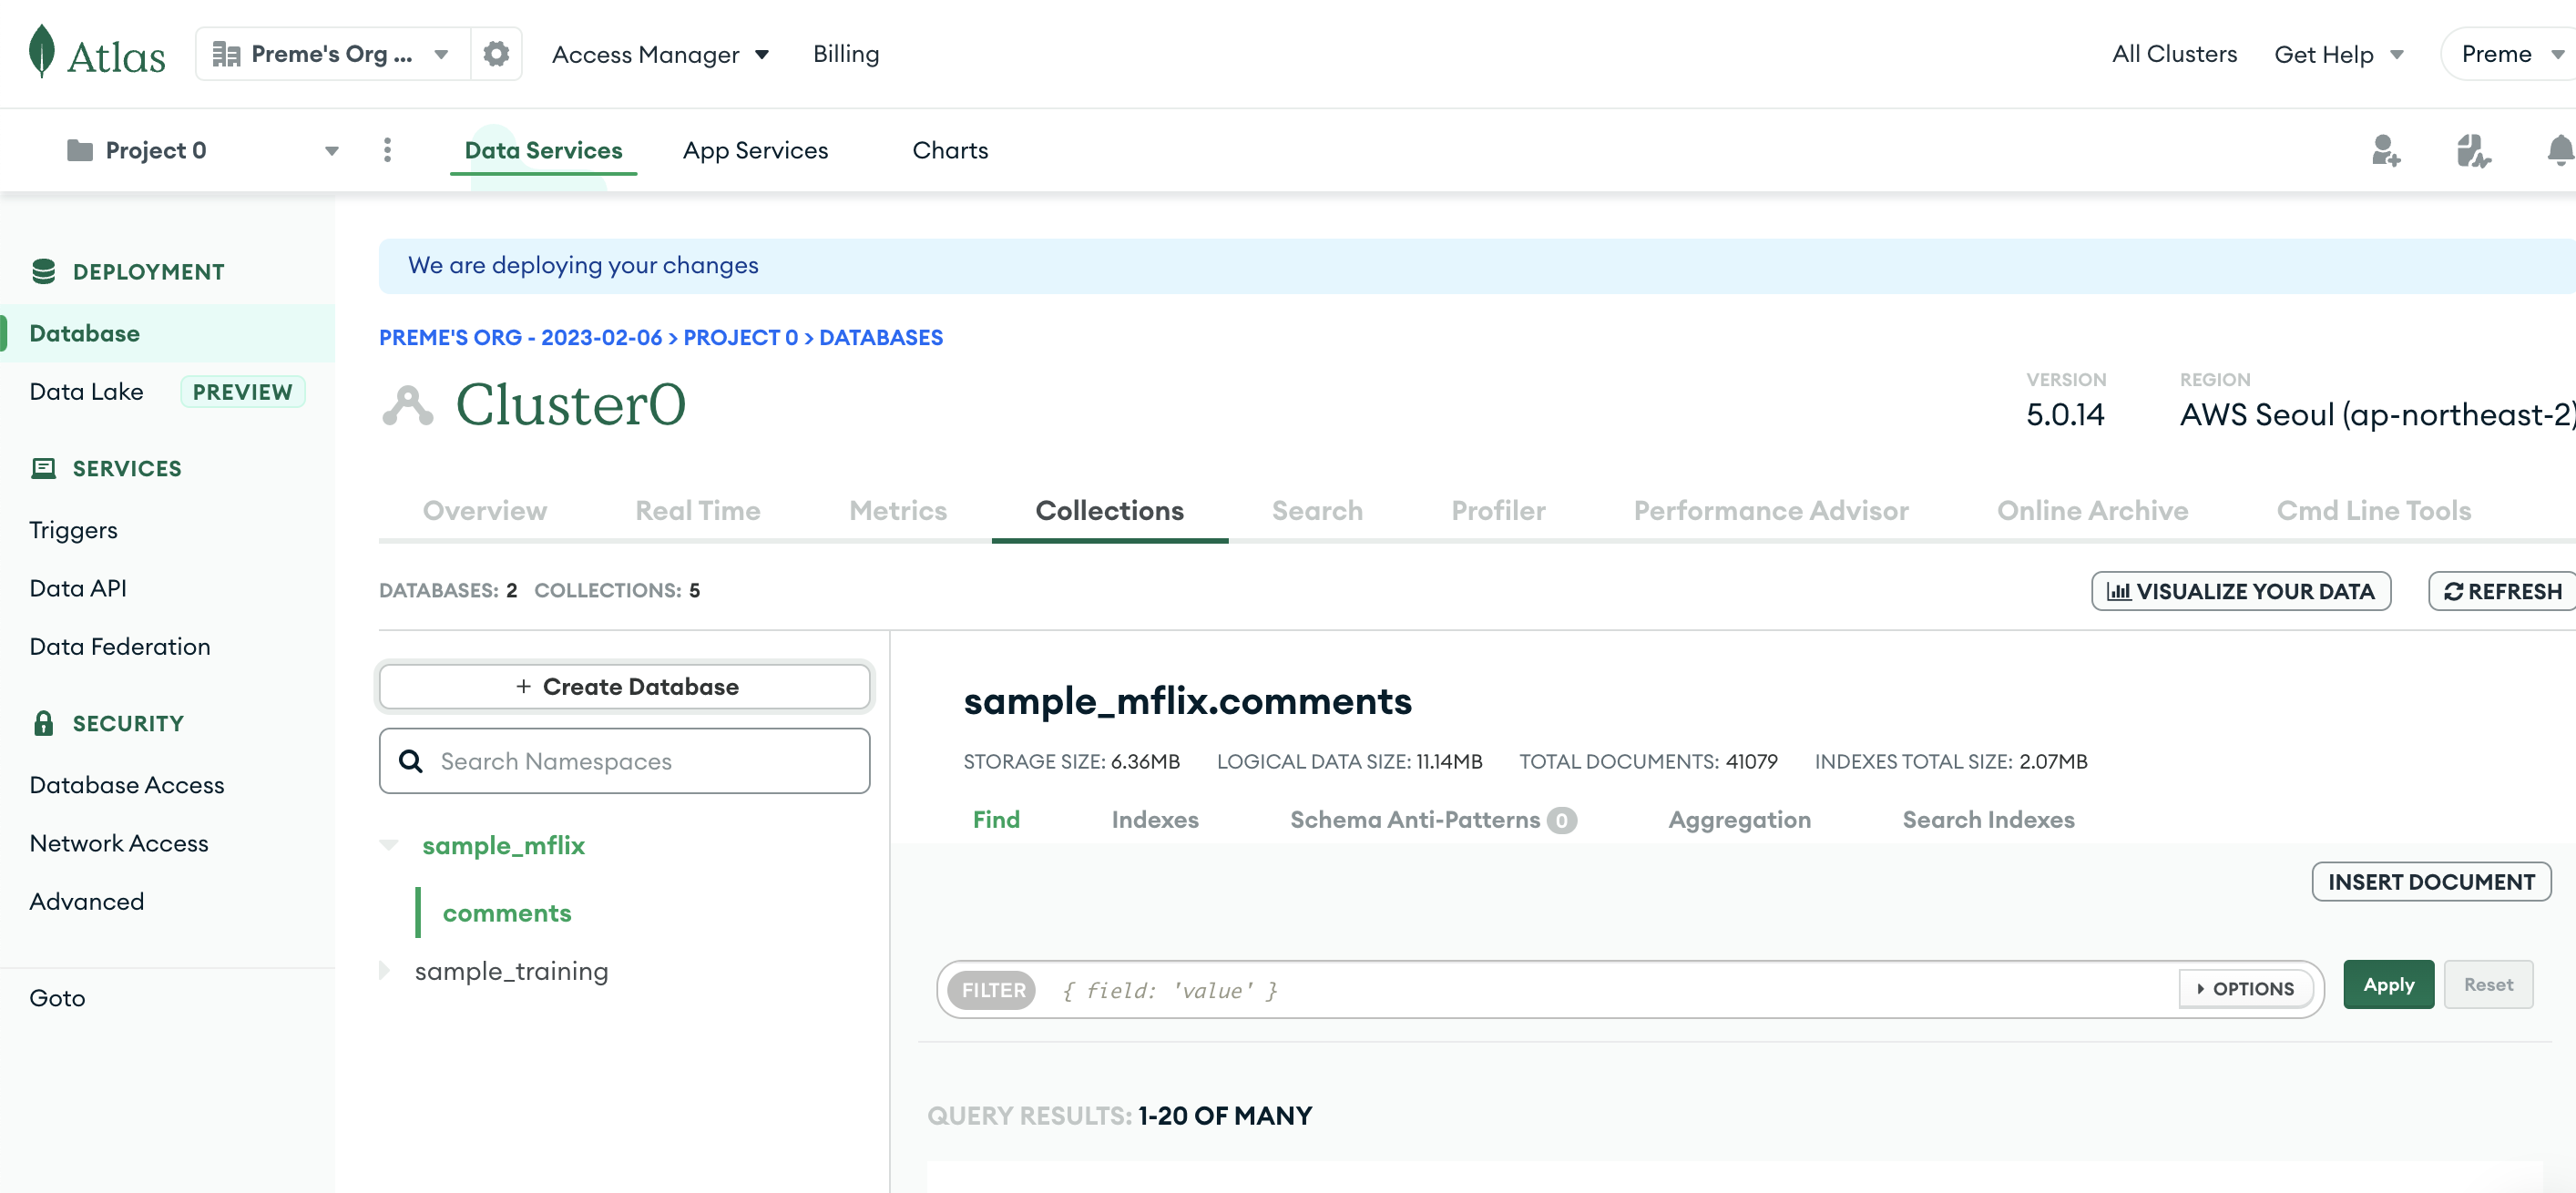Click the search magnifier in namespaces box
Image resolution: width=2576 pixels, height=1193 pixels.
click(x=411, y=761)
